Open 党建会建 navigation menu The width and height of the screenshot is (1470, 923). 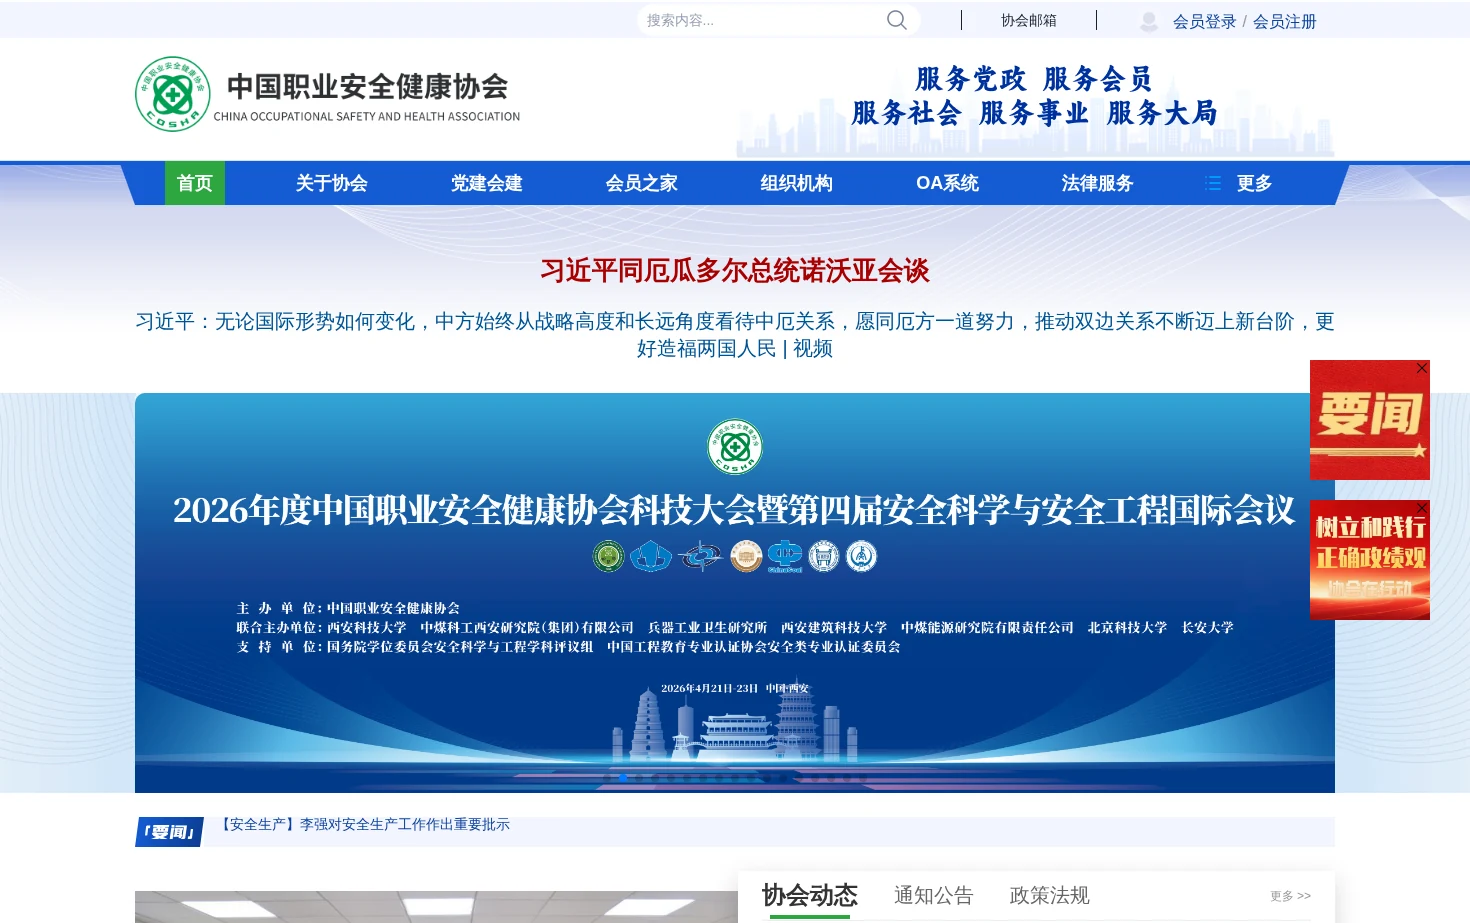pos(487,183)
